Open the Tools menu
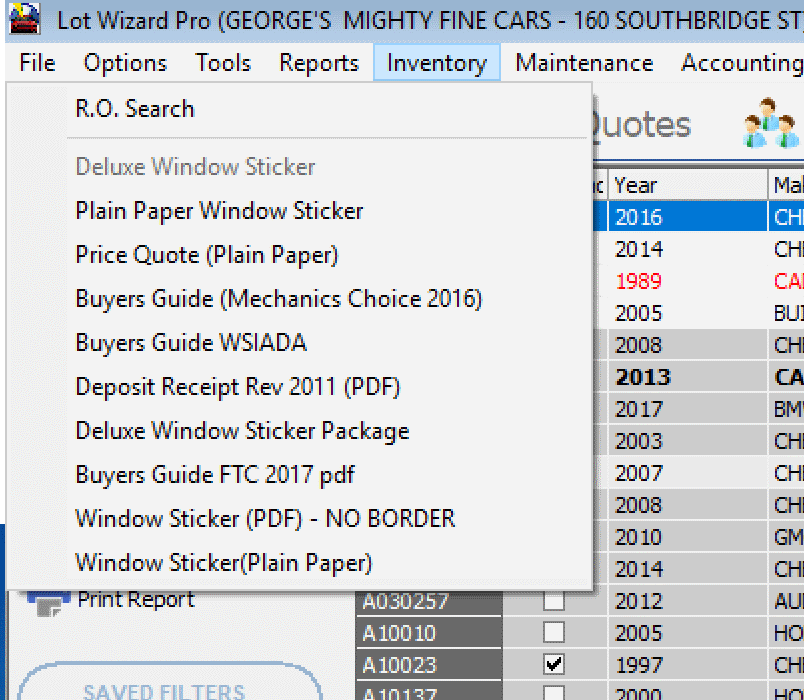Viewport: 804px width, 700px height. [x=222, y=62]
